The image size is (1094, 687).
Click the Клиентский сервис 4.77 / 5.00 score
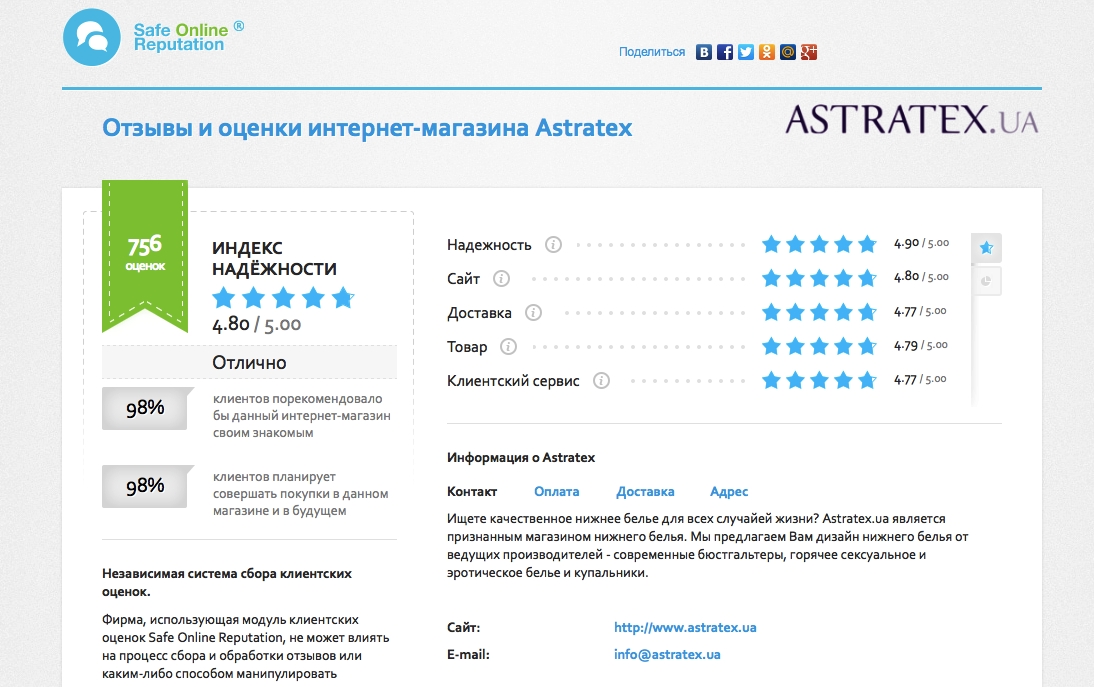tap(920, 379)
